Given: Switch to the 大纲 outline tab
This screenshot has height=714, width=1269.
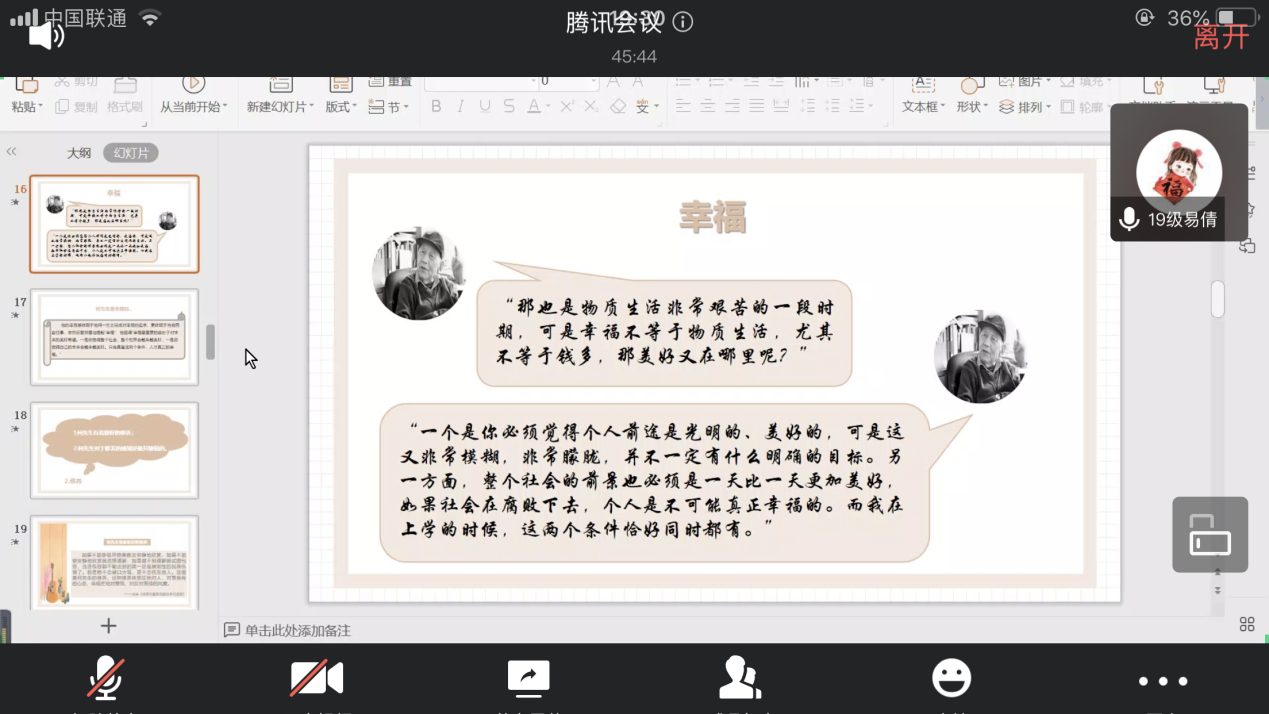Looking at the screenshot, I should 79,153.
